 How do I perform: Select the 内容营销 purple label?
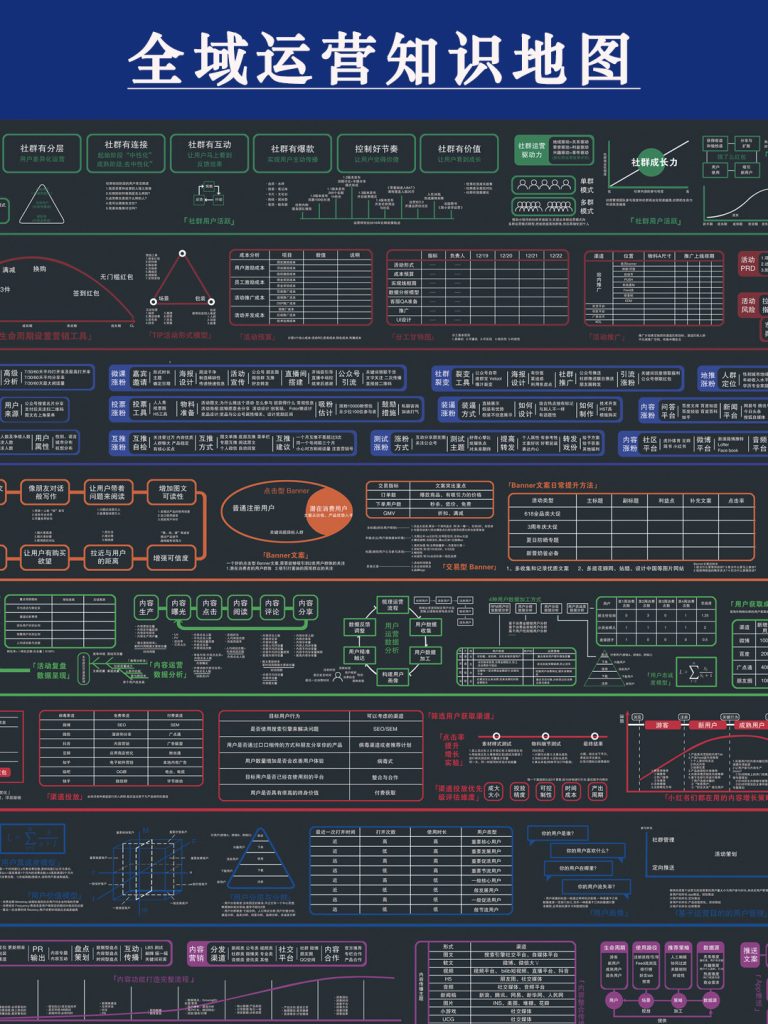(x=196, y=952)
